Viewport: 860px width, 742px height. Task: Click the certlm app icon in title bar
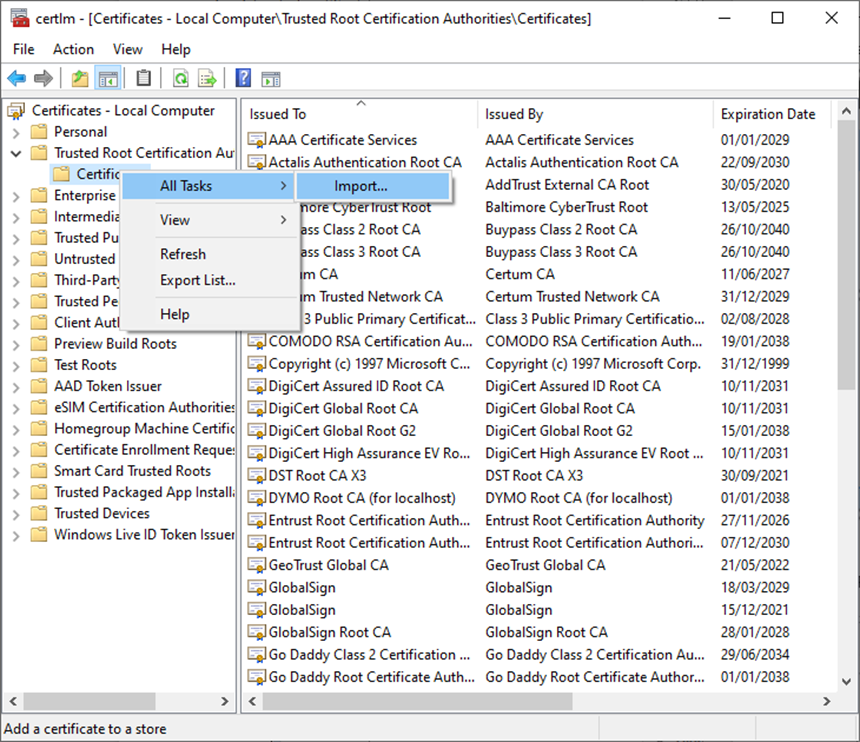point(20,19)
